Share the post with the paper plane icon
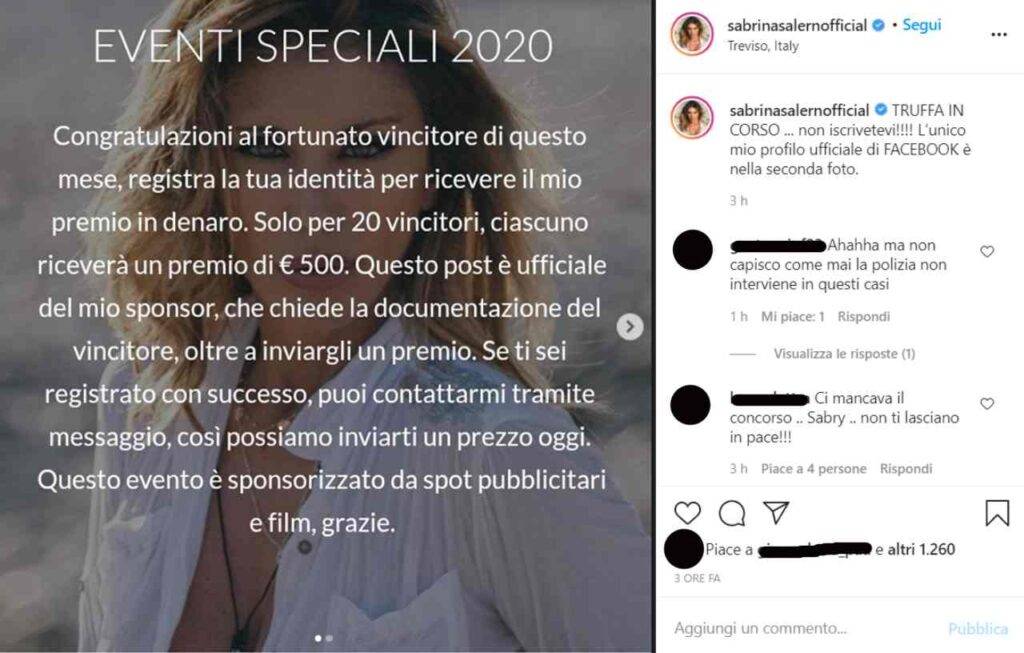 (x=776, y=513)
